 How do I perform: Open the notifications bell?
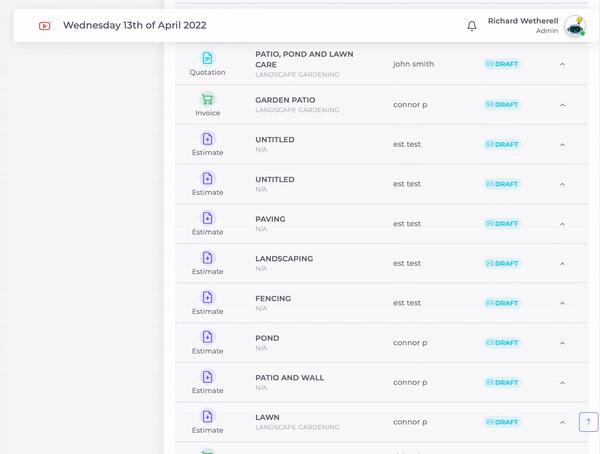[x=472, y=26]
